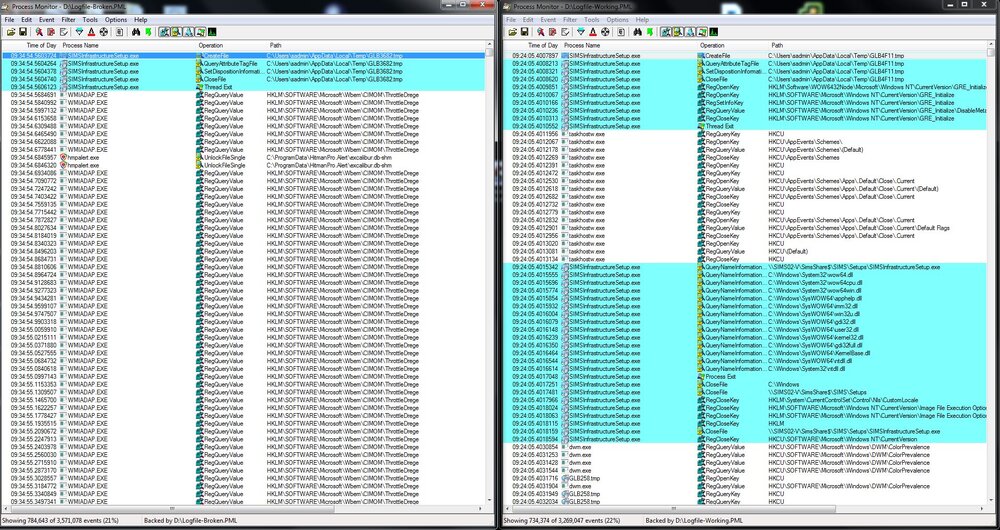Click Clear display icon in Logfile-Working window
The height and width of the screenshot is (530, 1000).
pyautogui.click(x=565, y=32)
